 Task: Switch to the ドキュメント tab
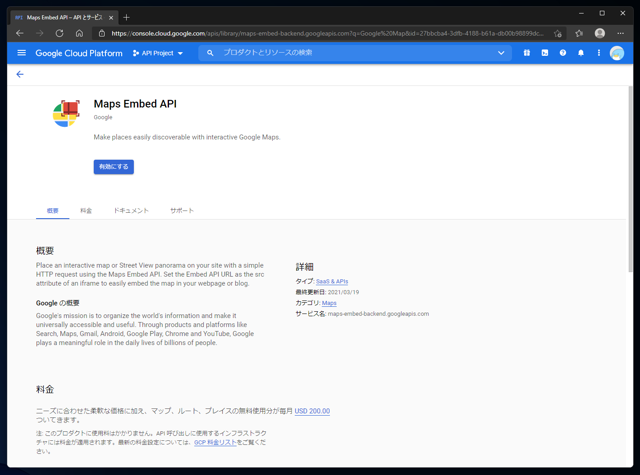click(x=131, y=211)
